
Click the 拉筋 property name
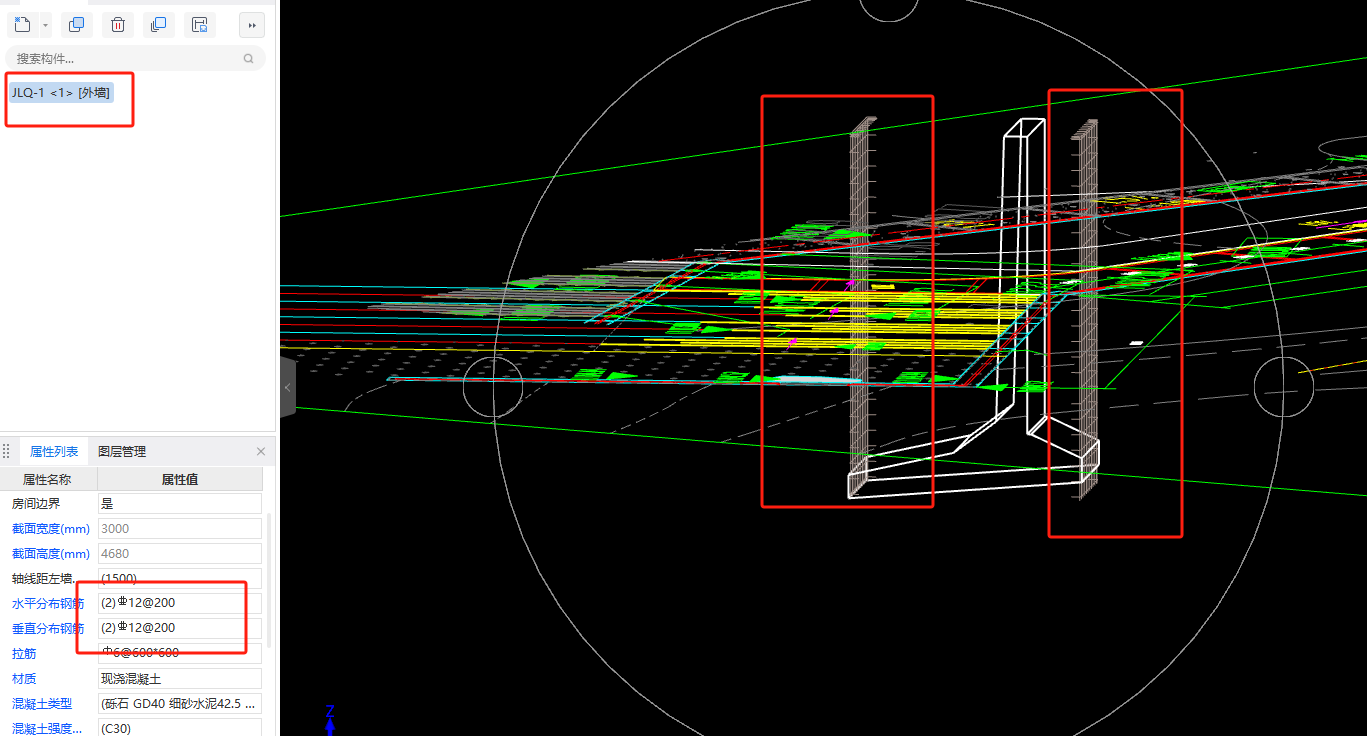(24, 653)
